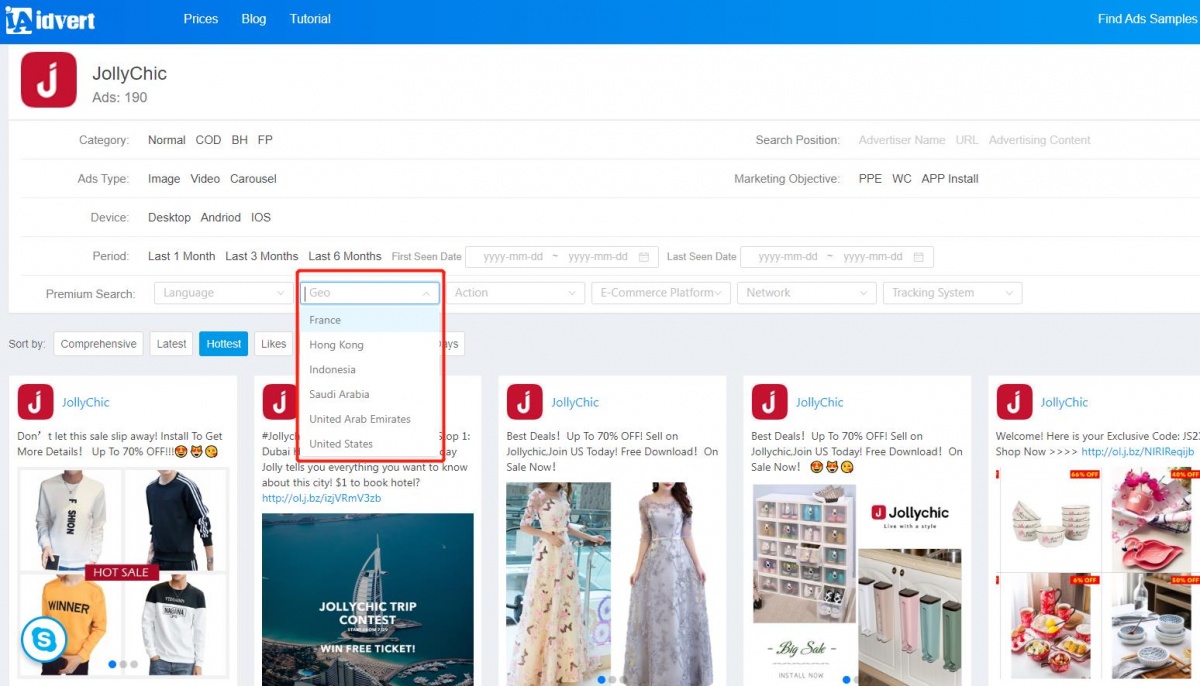Toggle the Video ads type filter
Viewport: 1200px width, 686px height.
coord(205,179)
